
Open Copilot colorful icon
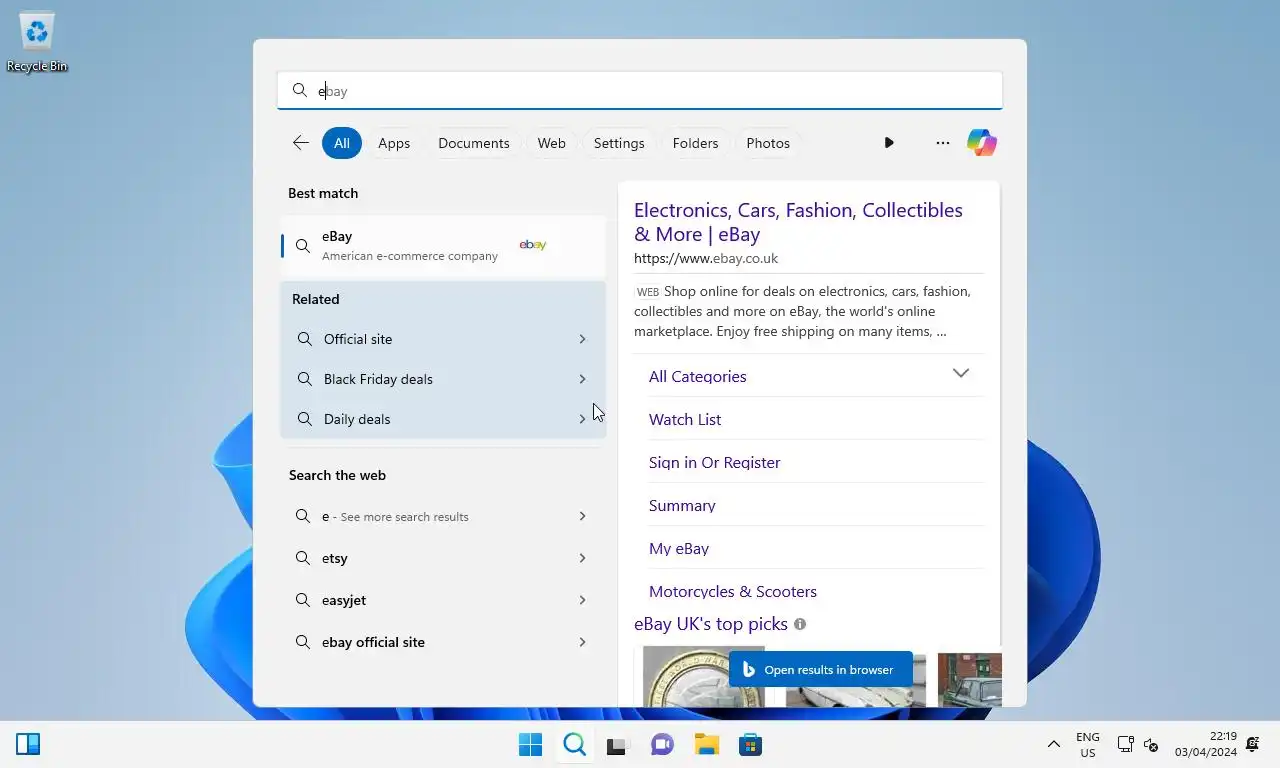[x=982, y=143]
